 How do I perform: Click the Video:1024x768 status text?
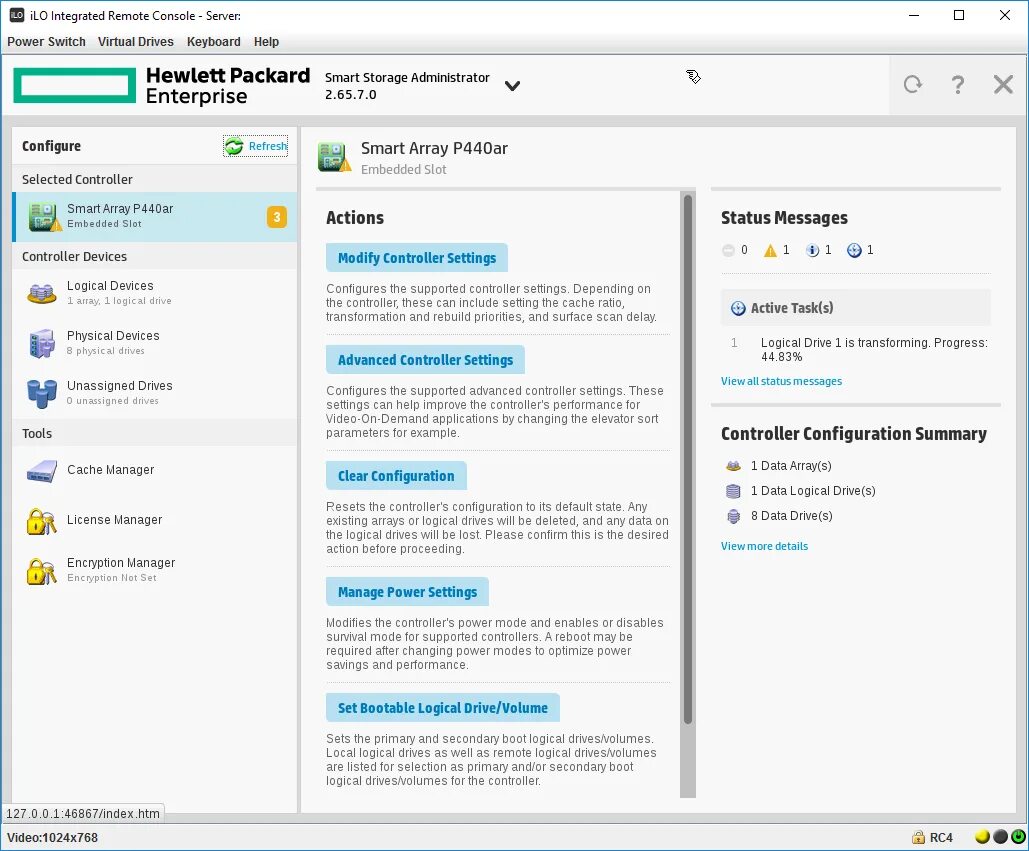[52, 838]
